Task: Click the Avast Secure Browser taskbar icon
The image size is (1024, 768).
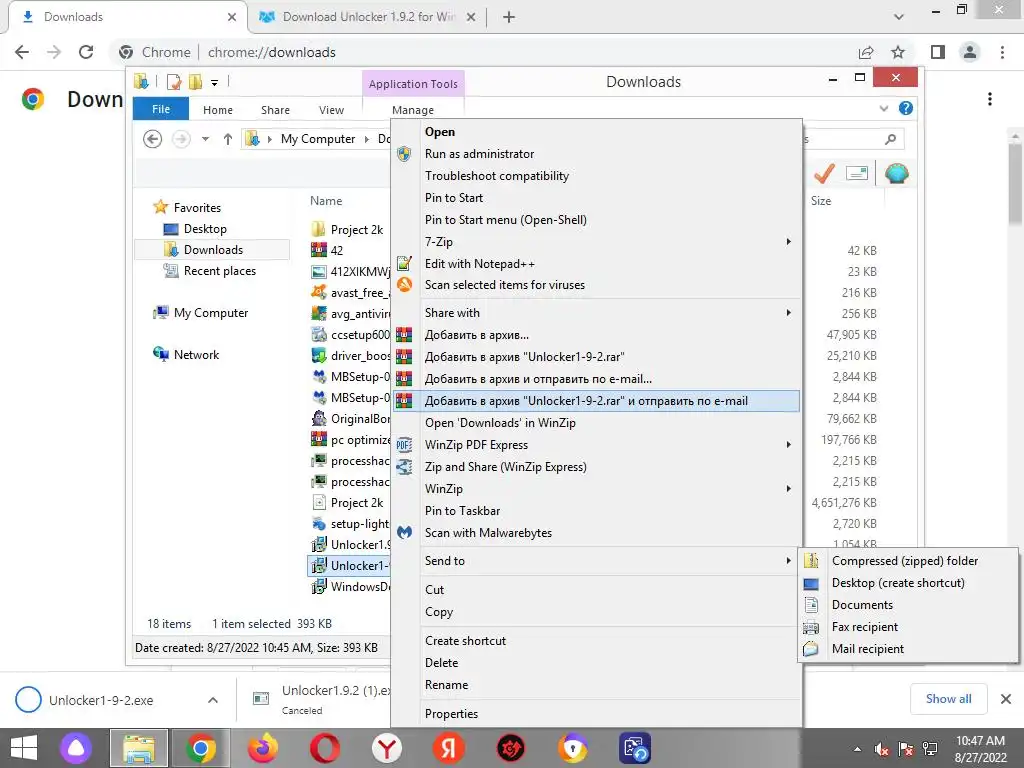Action: pos(573,748)
